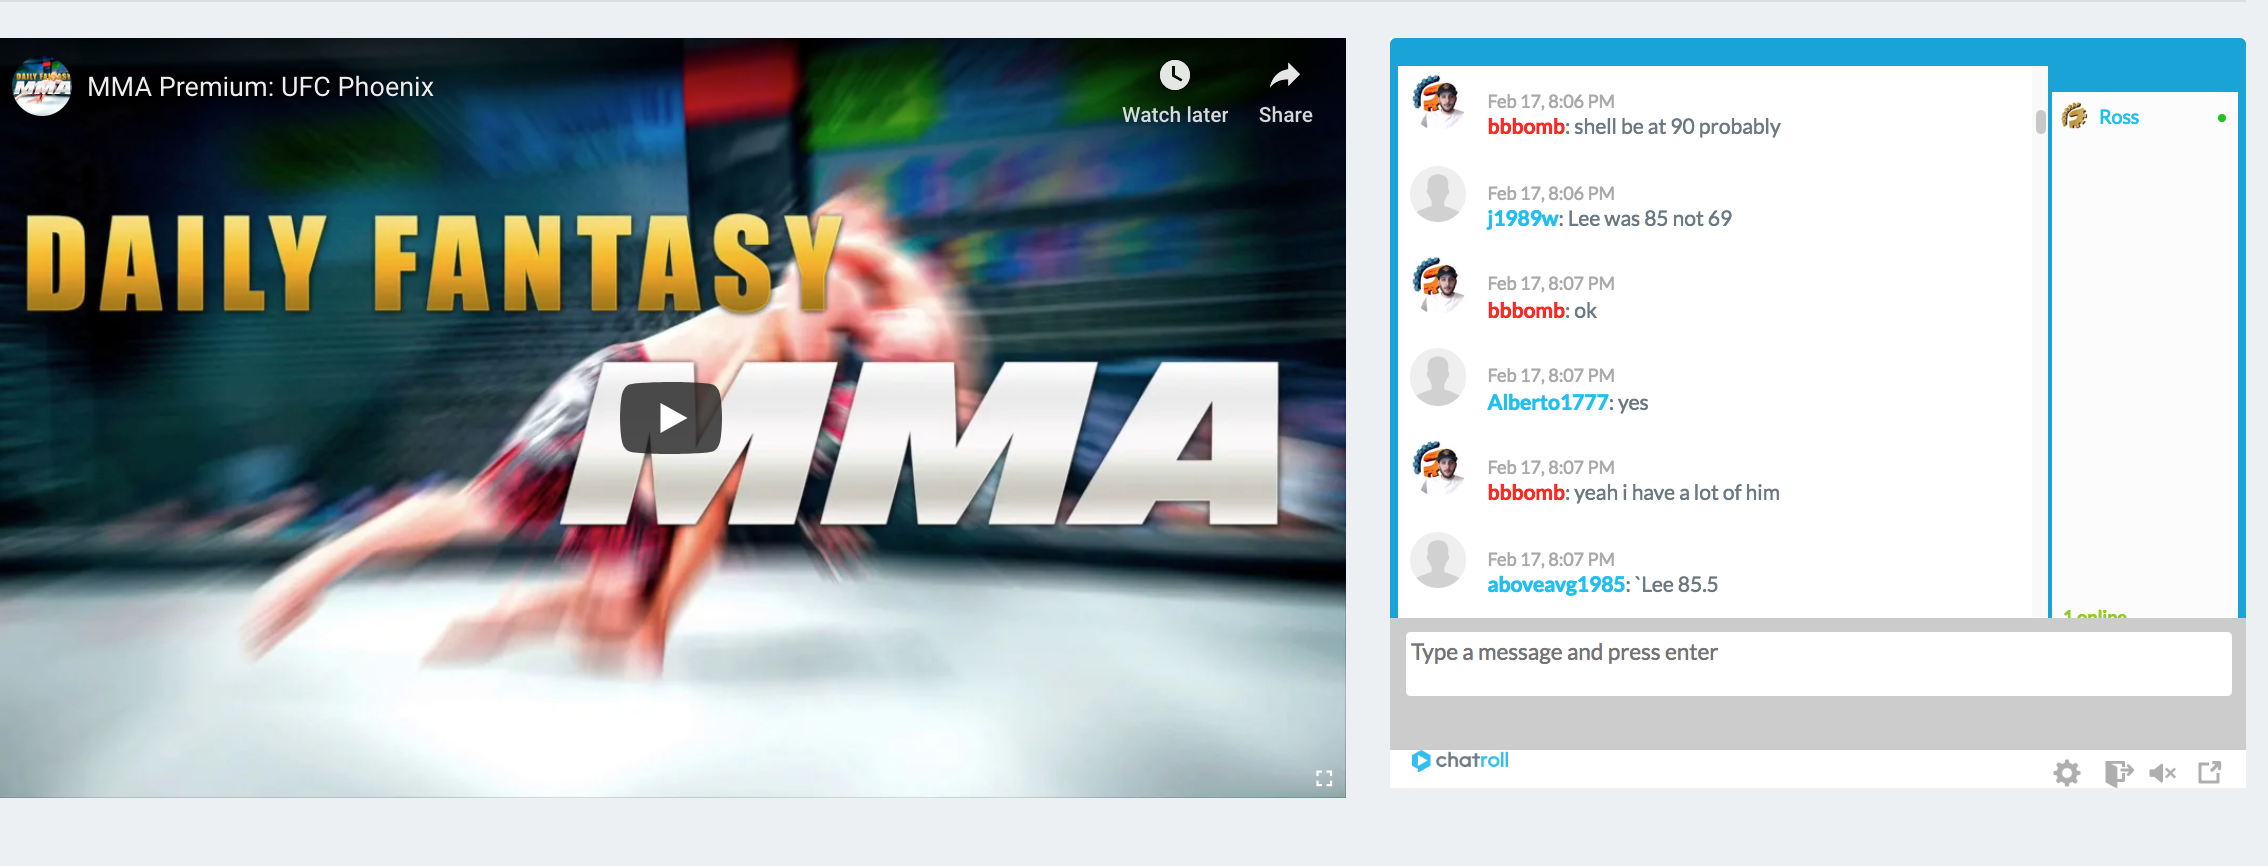Click bbbomb avatar beside 'shell be at 90' message
This screenshot has width=2268, height=866.
point(1438,103)
